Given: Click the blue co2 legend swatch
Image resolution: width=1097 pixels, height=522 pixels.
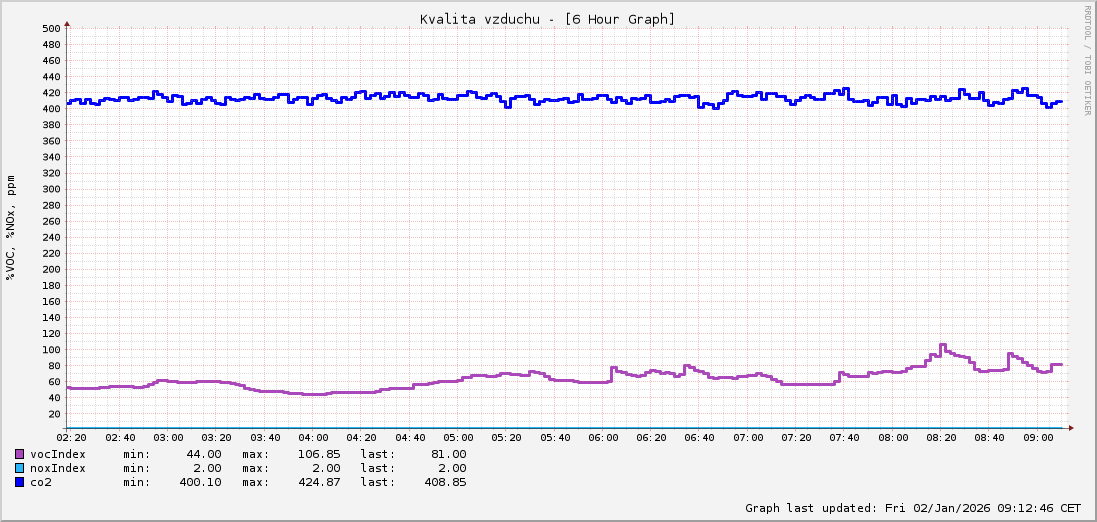Looking at the screenshot, I should click(19, 482).
